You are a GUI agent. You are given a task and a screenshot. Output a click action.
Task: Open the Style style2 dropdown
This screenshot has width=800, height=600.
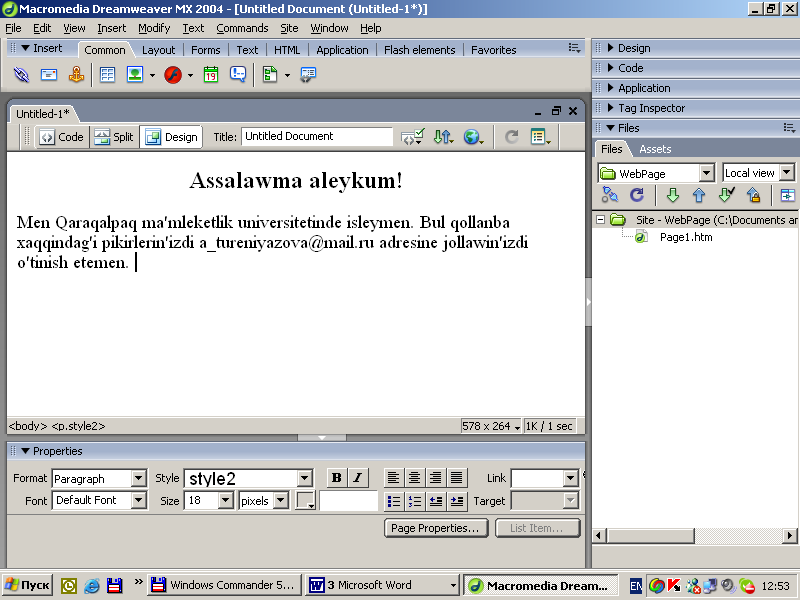305,479
